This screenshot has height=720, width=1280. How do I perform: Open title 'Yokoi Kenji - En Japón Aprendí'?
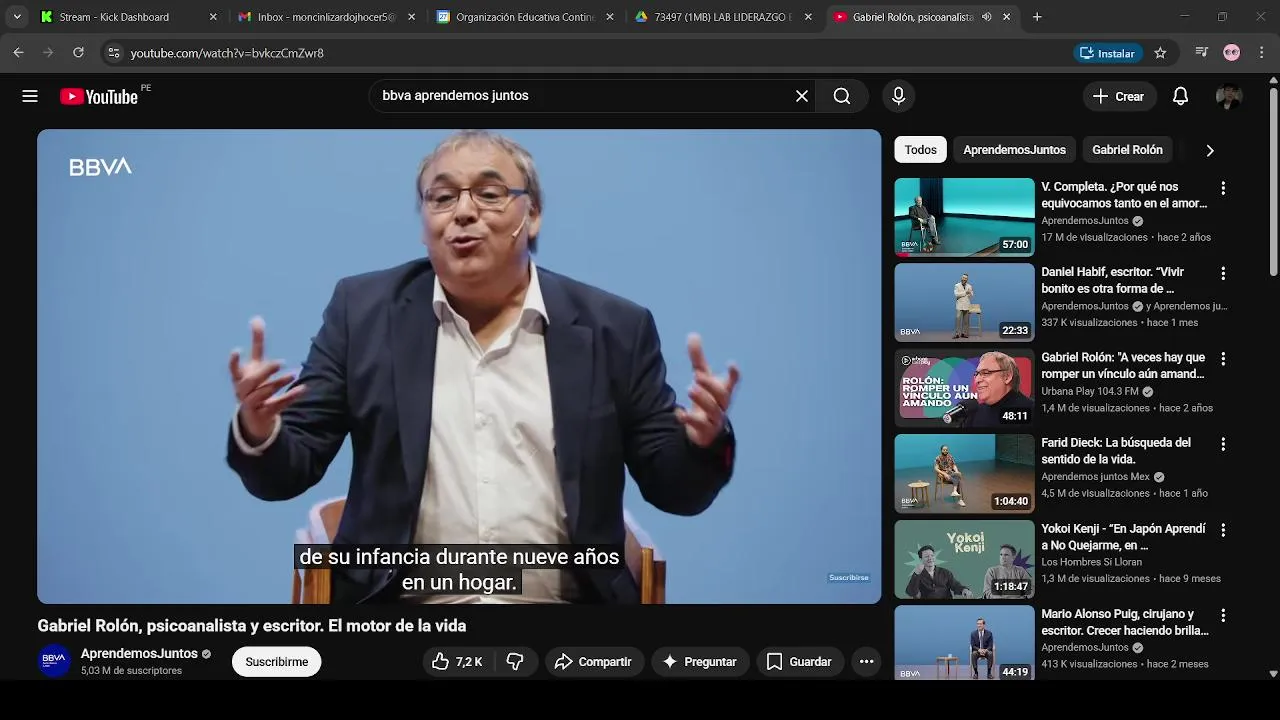pyautogui.click(x=1123, y=537)
